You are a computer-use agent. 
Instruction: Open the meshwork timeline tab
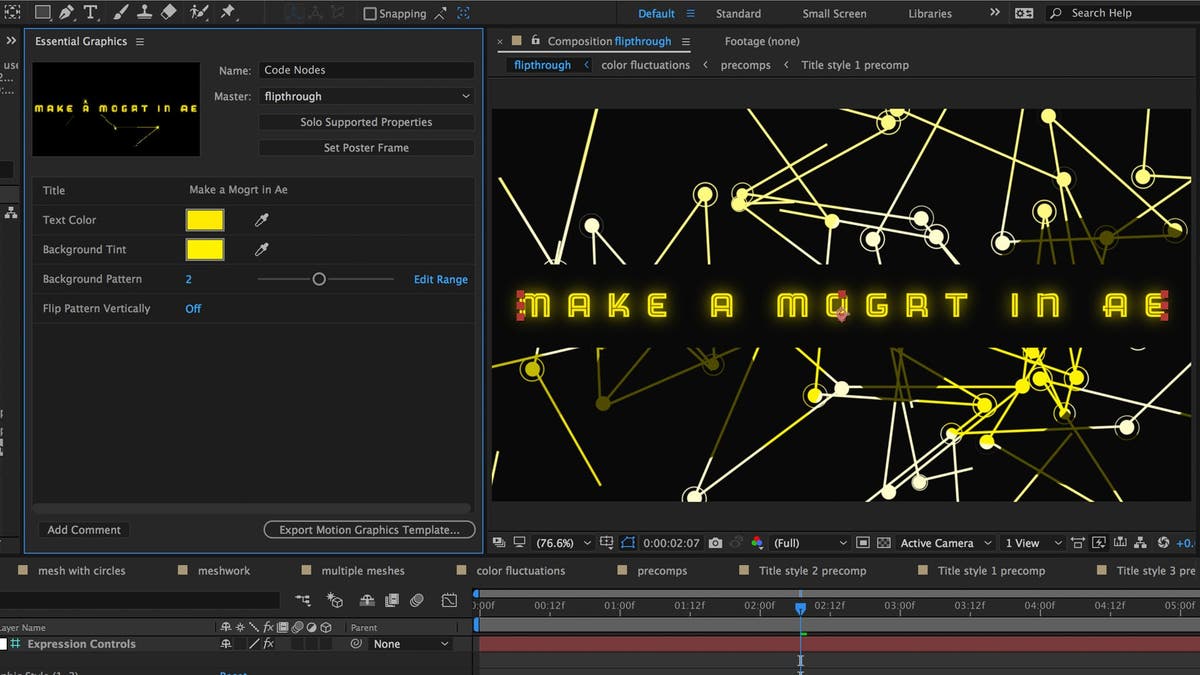pos(224,571)
